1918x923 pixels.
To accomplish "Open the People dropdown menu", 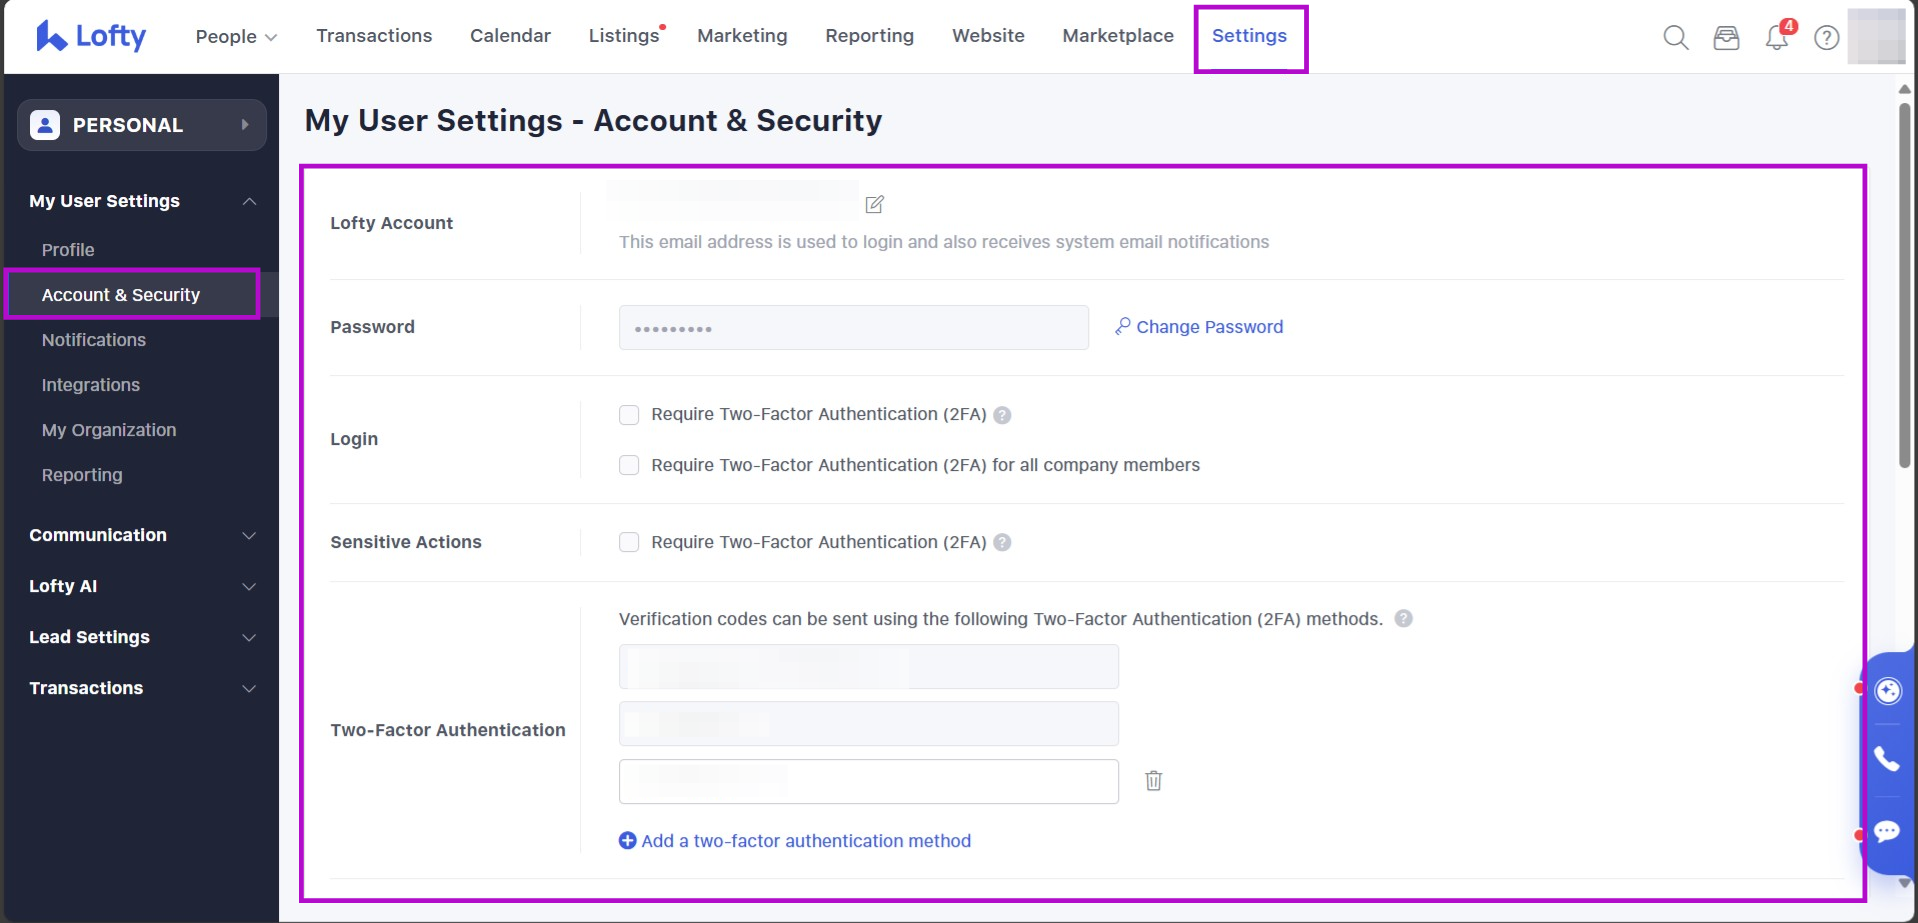I will [236, 36].
